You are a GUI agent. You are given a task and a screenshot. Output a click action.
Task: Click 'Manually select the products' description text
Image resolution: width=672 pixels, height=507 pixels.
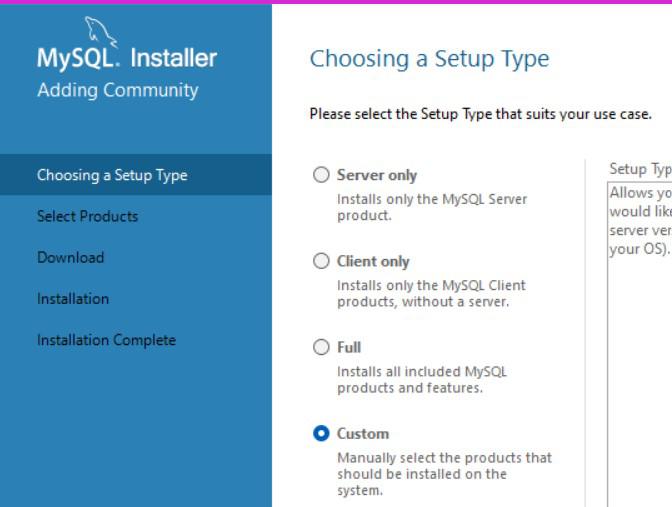pos(444,474)
